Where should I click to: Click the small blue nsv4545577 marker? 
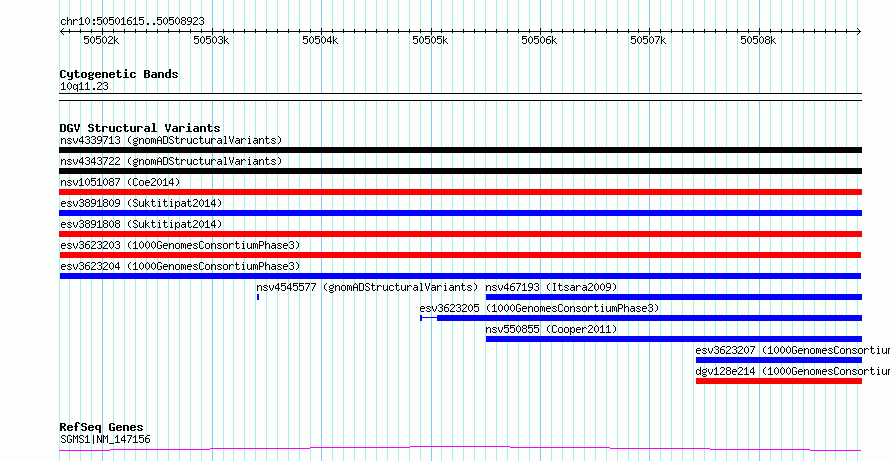click(x=258, y=297)
